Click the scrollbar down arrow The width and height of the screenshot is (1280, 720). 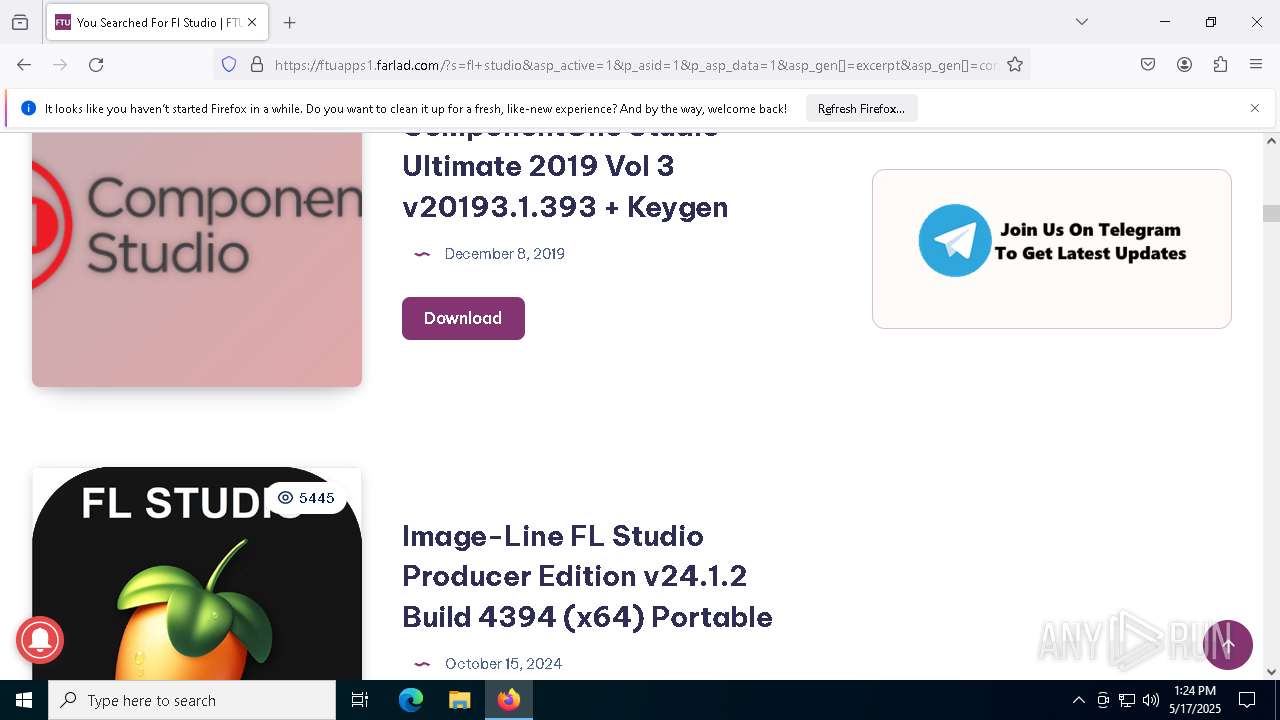coord(1271,672)
